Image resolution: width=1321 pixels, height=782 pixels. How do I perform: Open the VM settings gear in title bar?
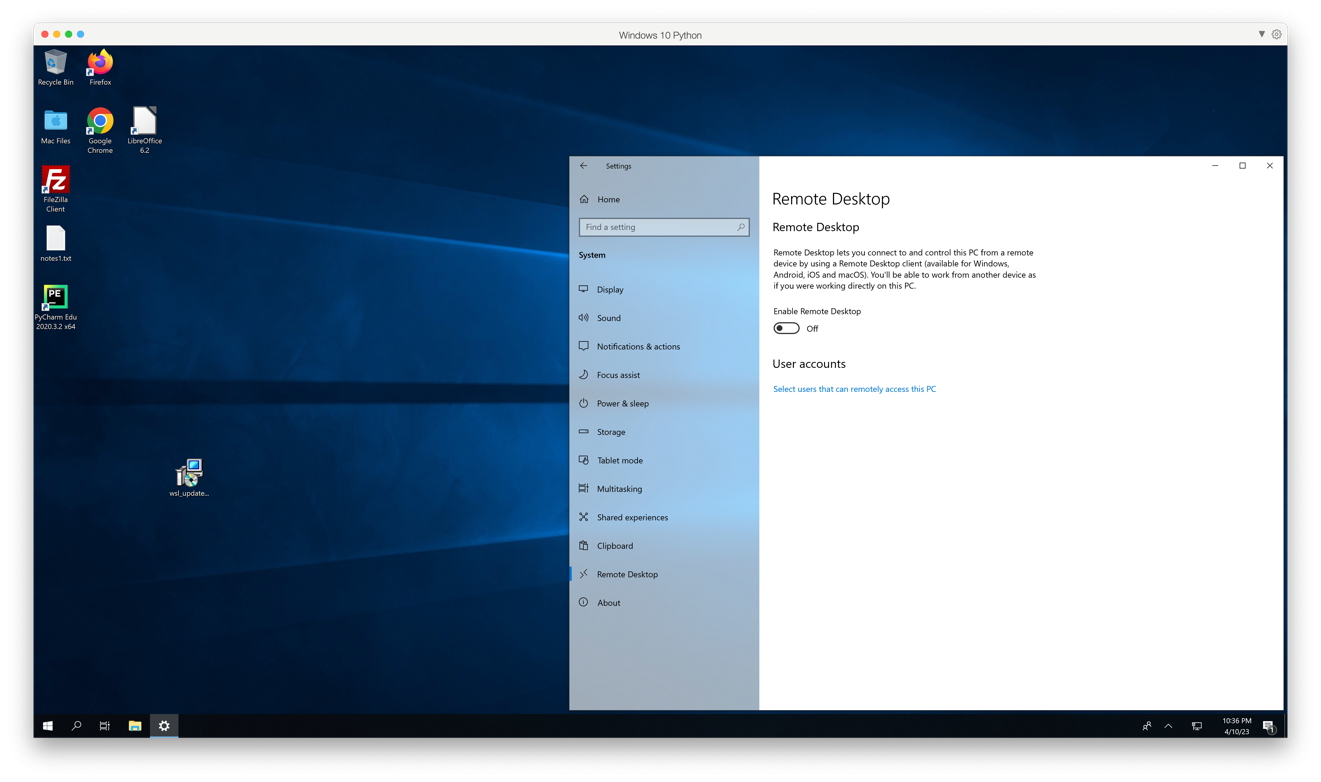(1277, 34)
